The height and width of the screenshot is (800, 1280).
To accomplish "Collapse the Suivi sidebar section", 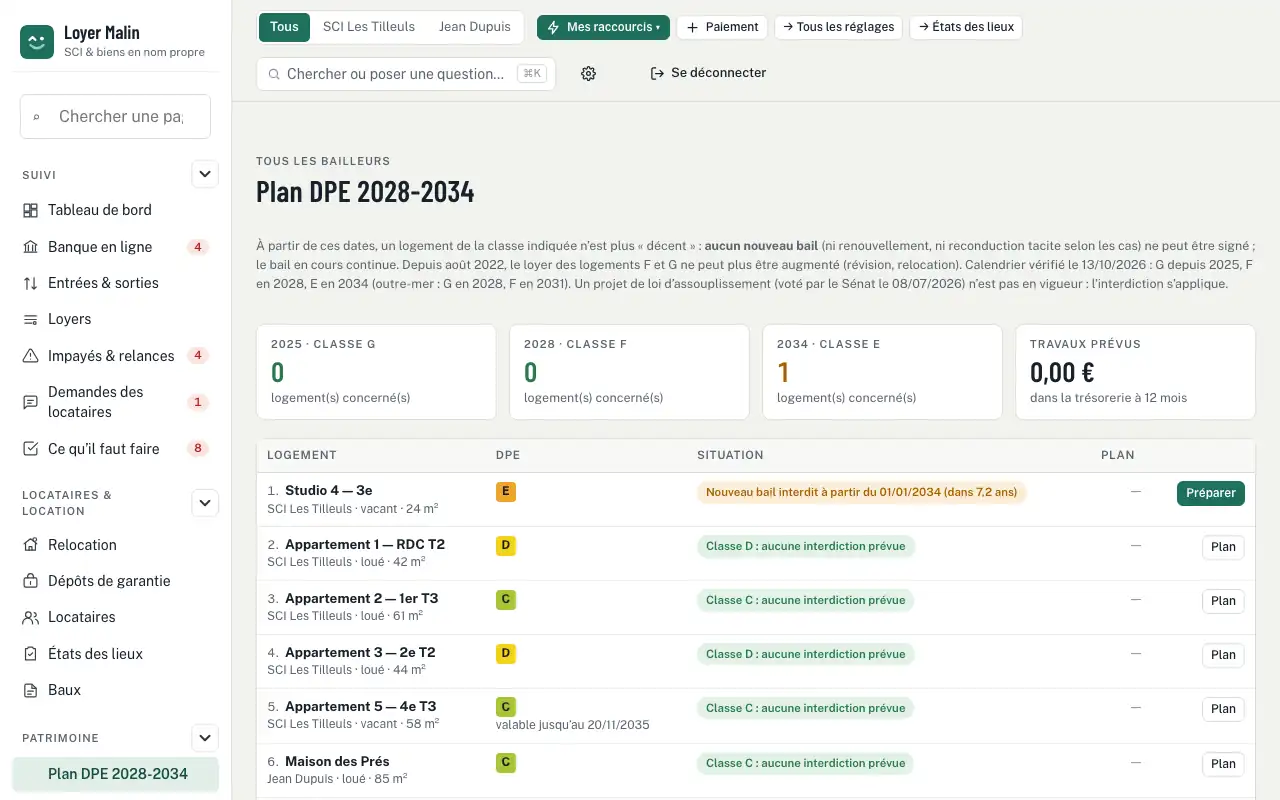I will [x=205, y=174].
